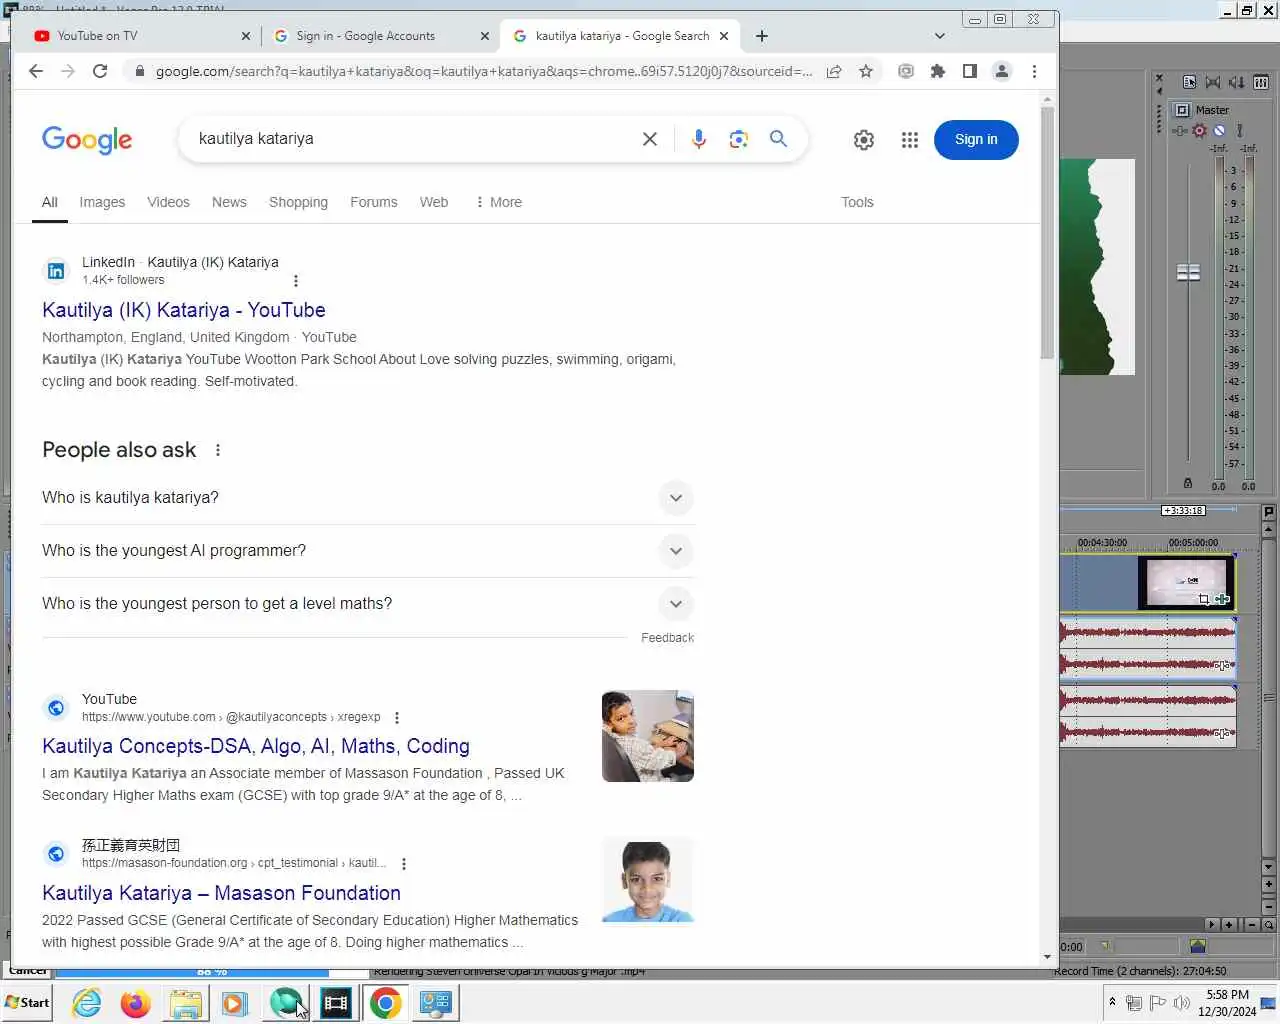1280x1024 pixels.
Task: Open the Vegas mixer properties icon
Action: pos(1189,82)
